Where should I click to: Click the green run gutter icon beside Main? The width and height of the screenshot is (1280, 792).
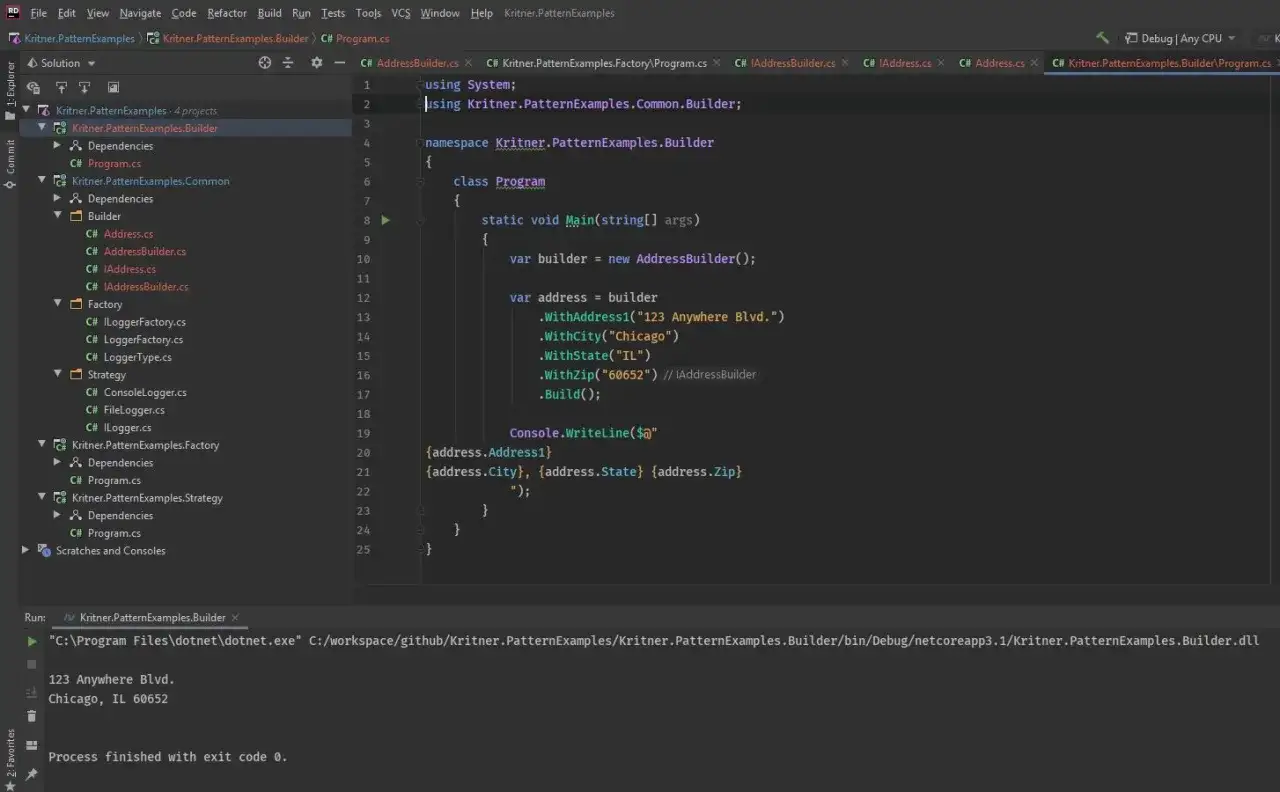click(385, 220)
